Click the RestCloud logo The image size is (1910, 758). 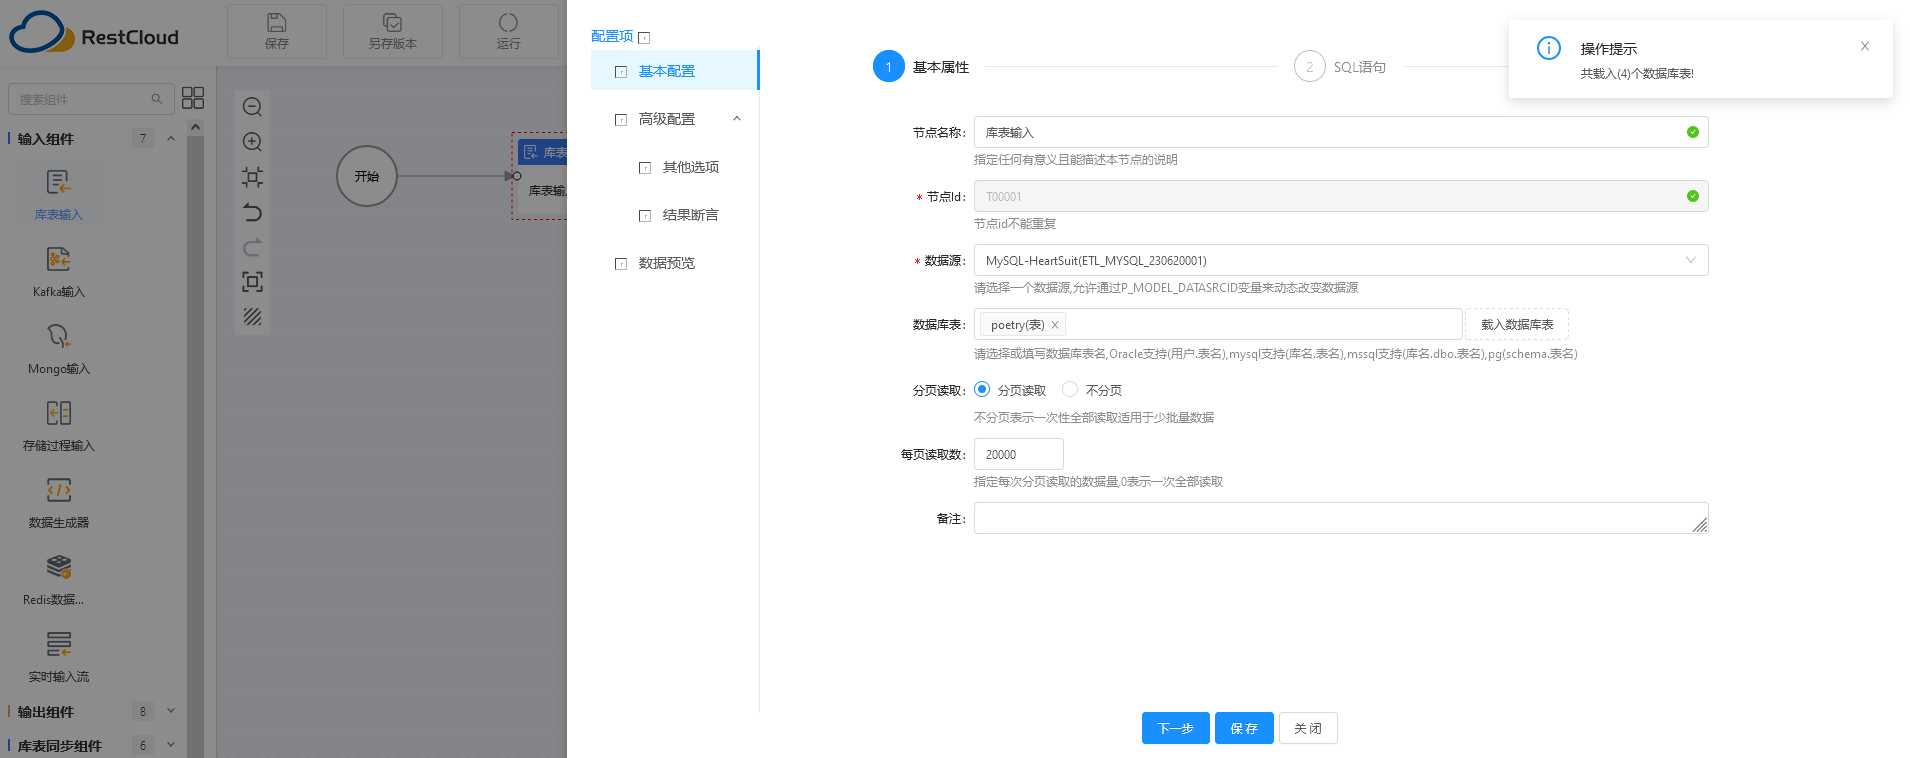(94, 33)
